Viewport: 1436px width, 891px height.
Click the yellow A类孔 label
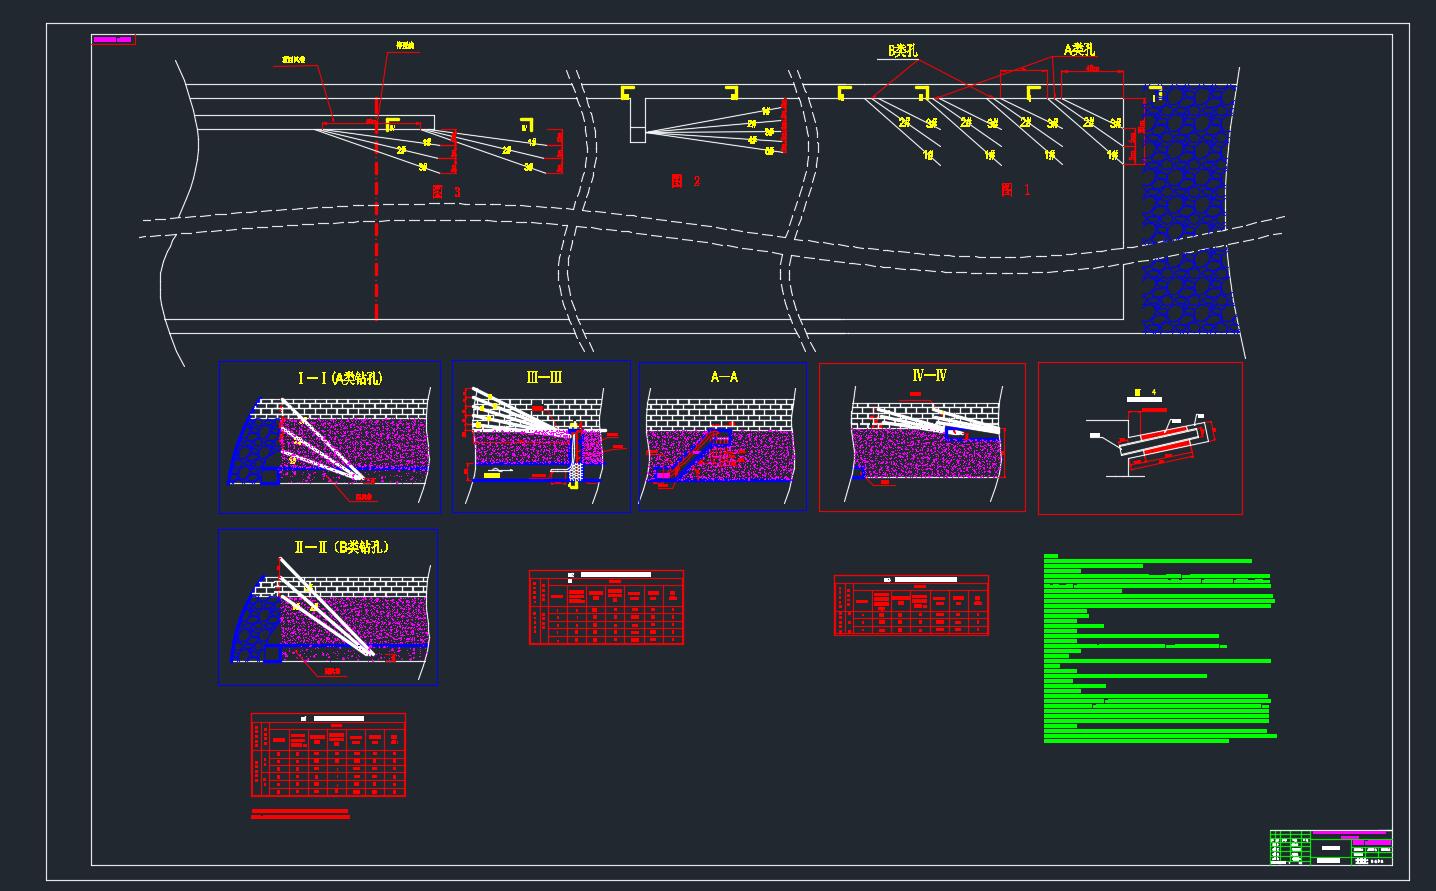(1079, 49)
